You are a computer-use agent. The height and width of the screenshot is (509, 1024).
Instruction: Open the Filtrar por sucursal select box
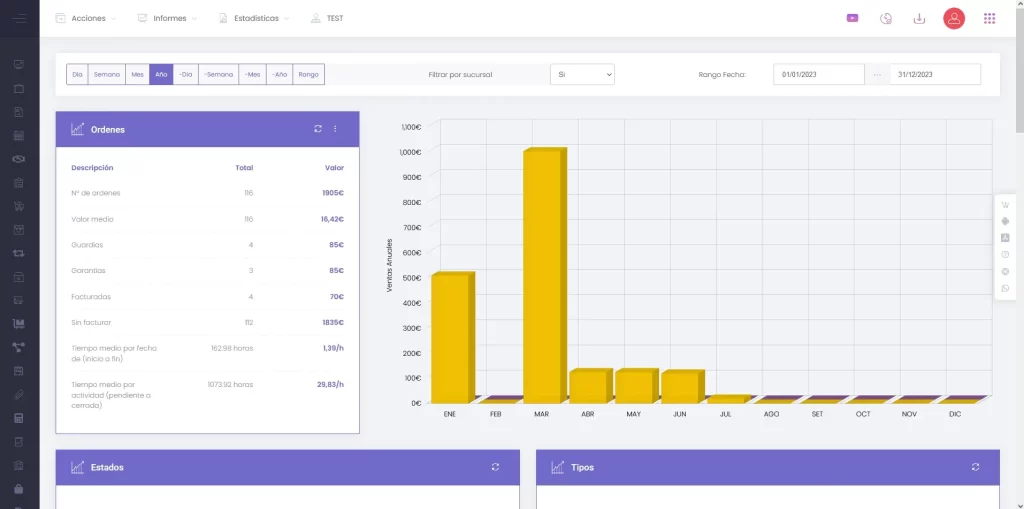tap(582, 75)
